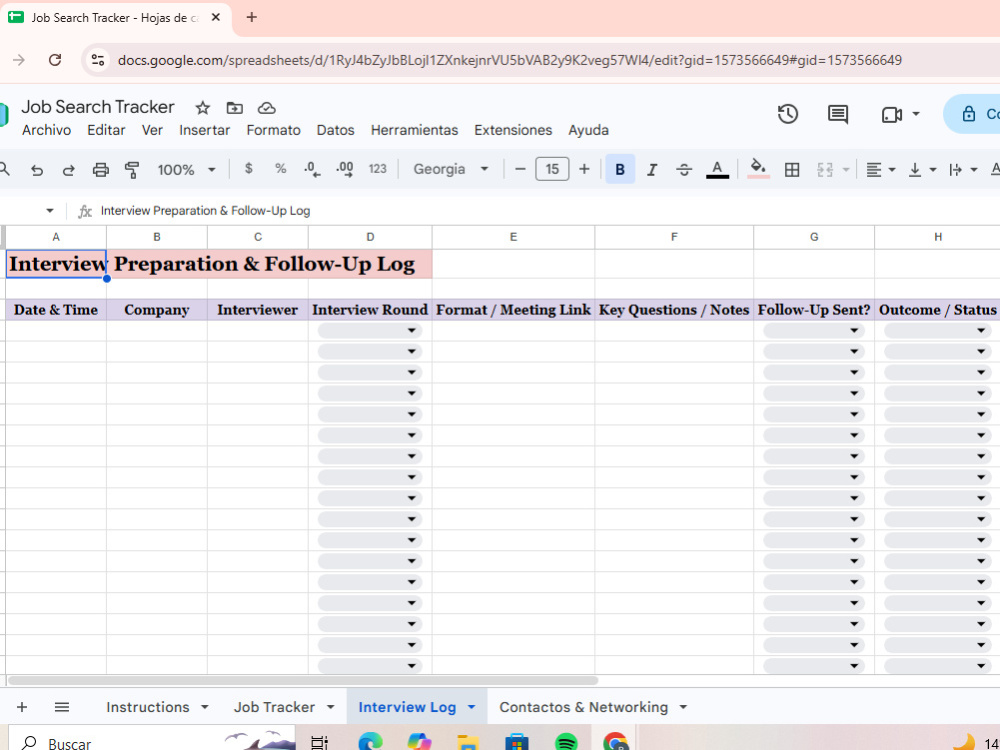Image resolution: width=1000 pixels, height=750 pixels.
Task: Switch to the Job Tracker sheet tab
Action: pyautogui.click(x=274, y=707)
